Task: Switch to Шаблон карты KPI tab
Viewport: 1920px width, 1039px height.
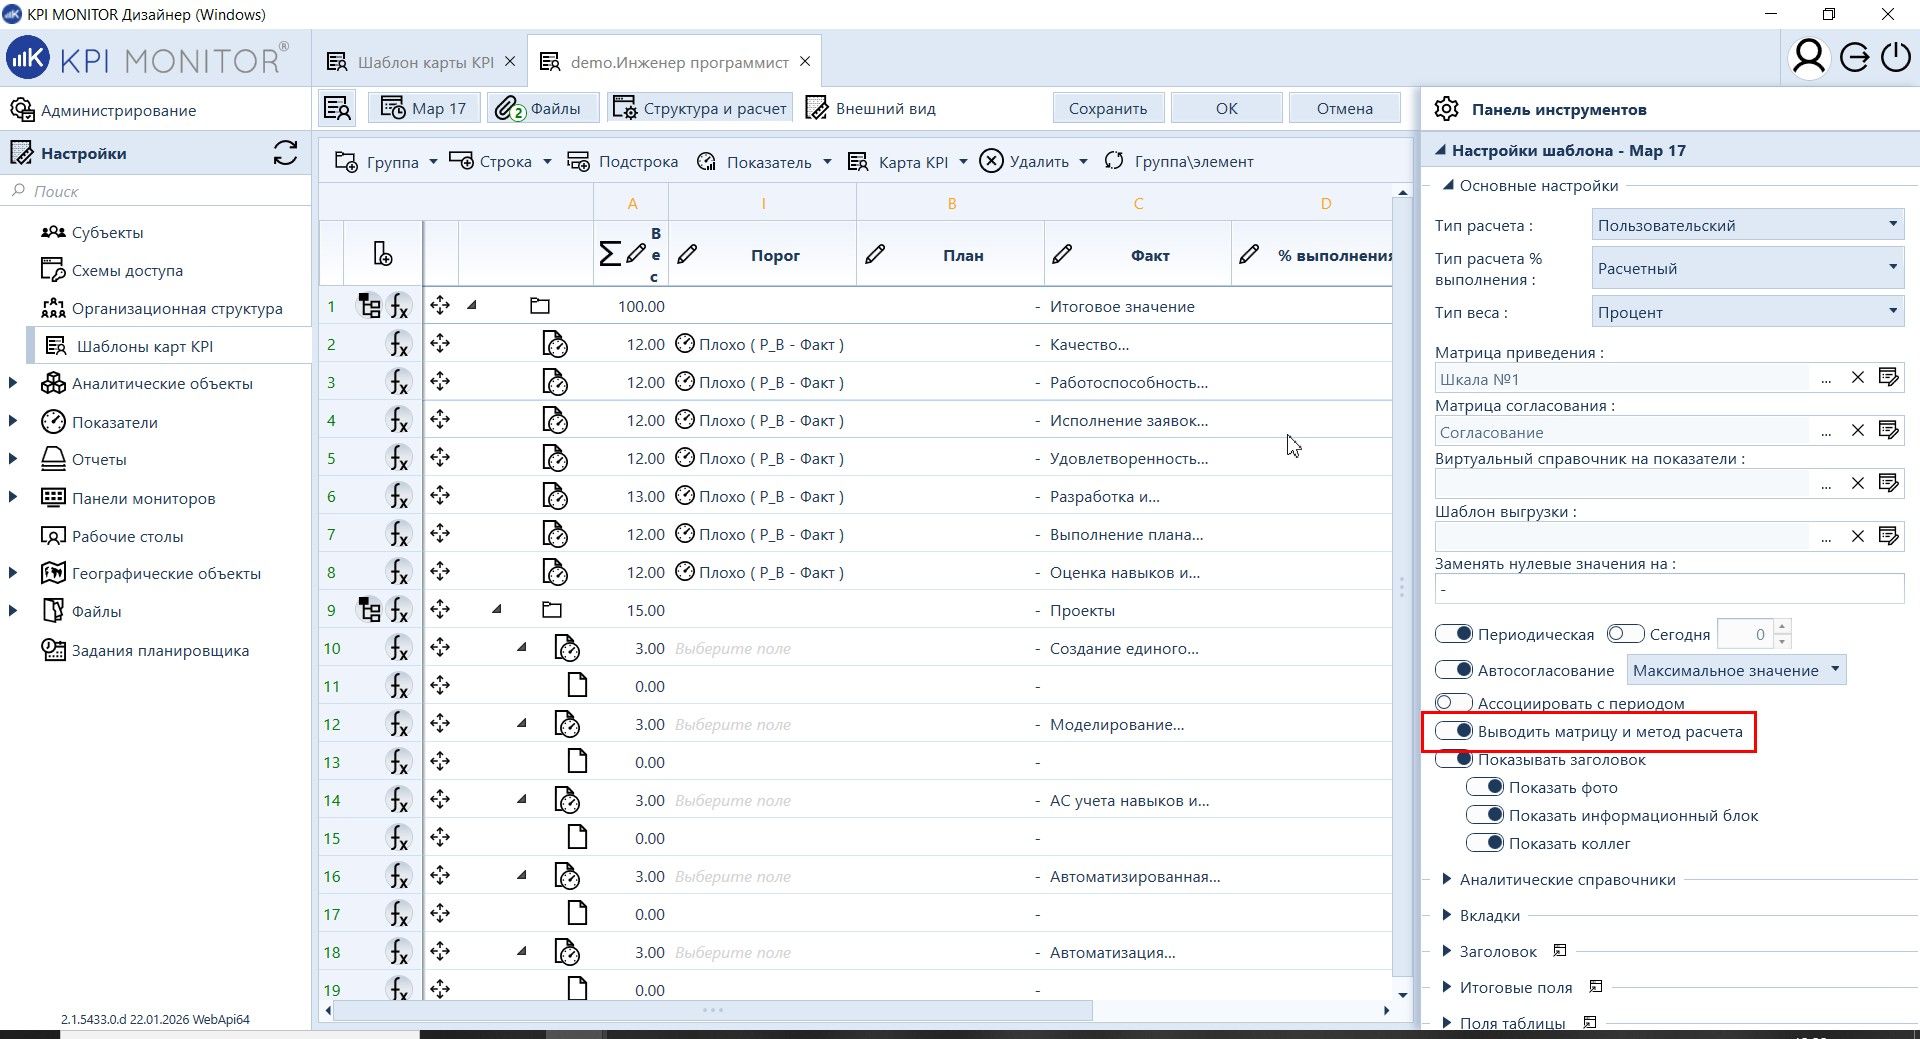Action: (423, 62)
